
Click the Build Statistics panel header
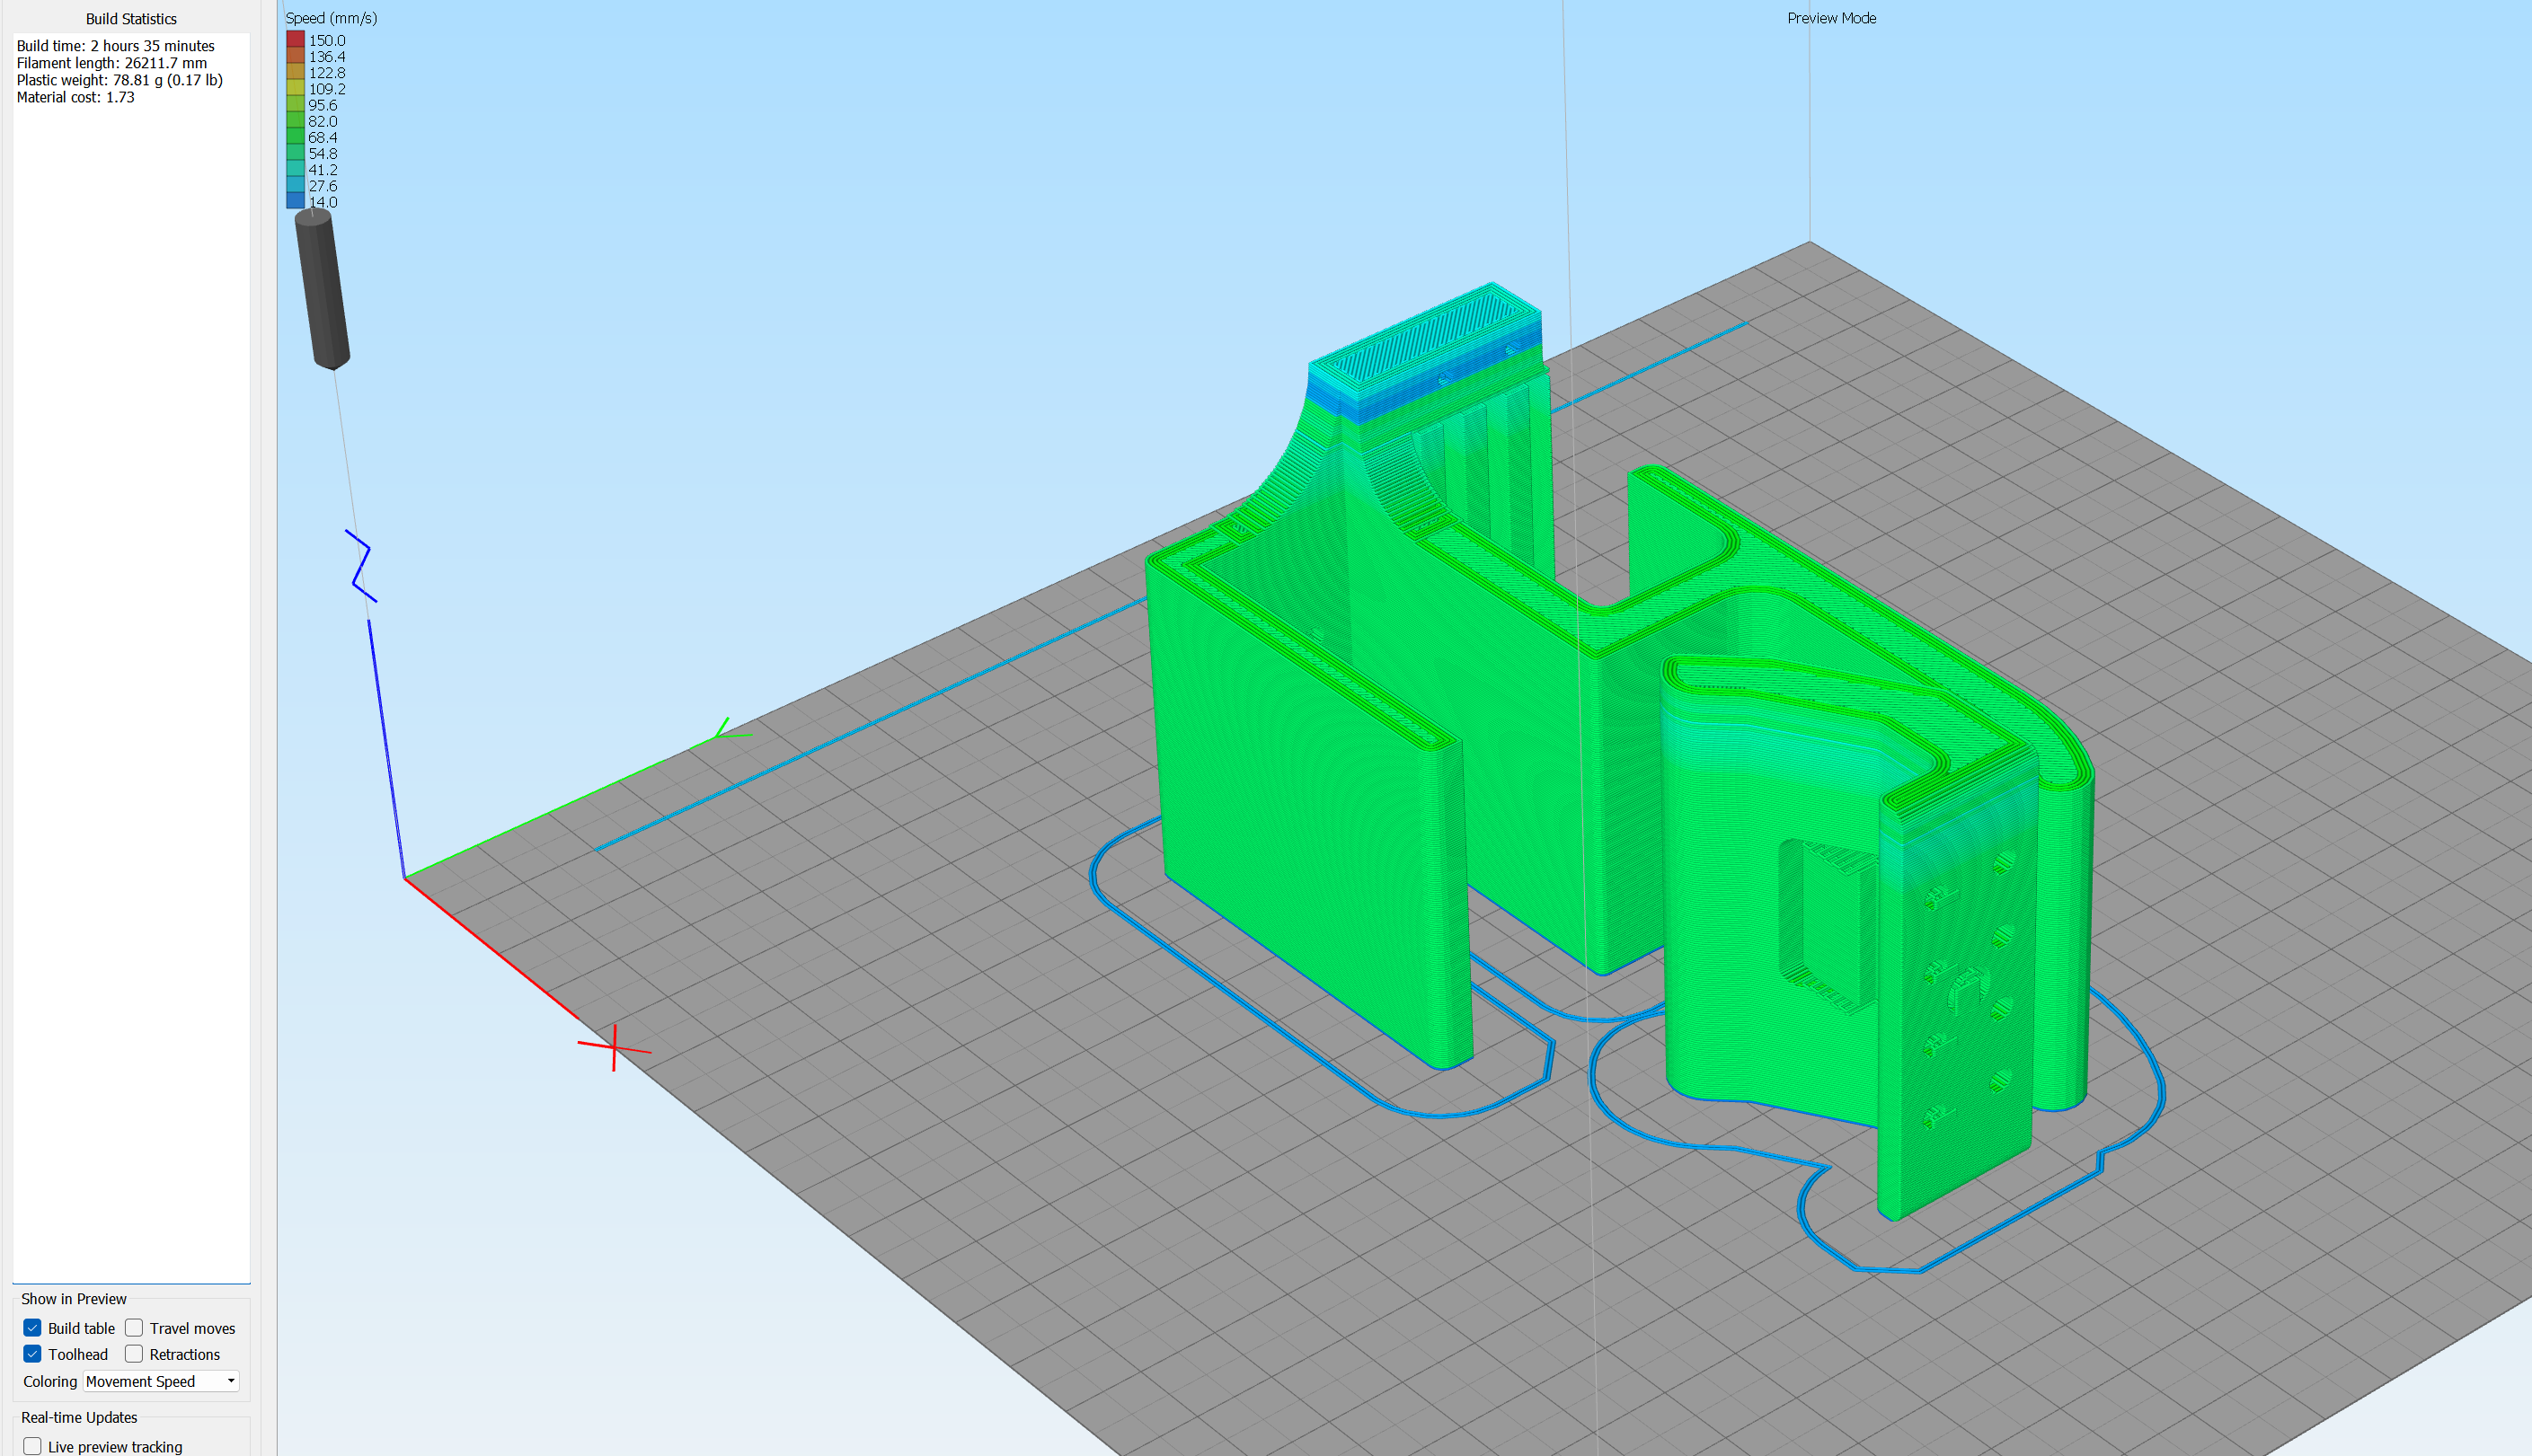click(x=131, y=19)
